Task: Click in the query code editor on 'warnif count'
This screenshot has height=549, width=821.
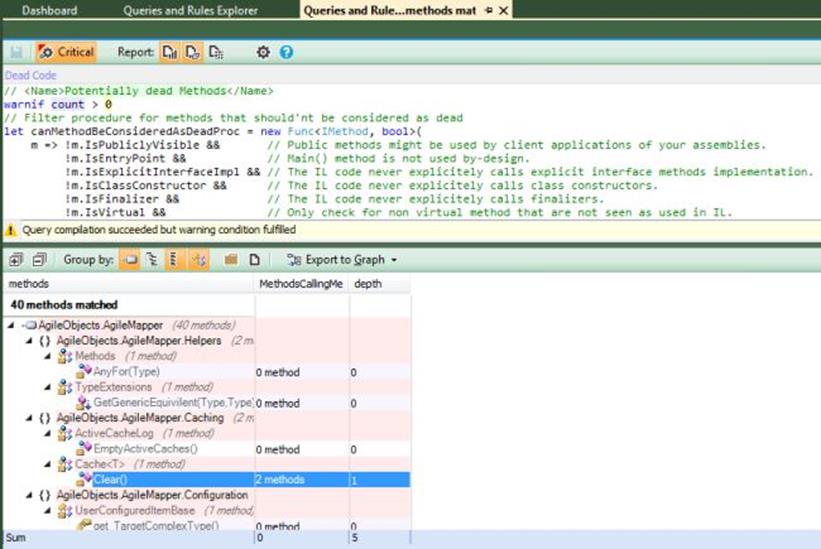Action: 44,104
